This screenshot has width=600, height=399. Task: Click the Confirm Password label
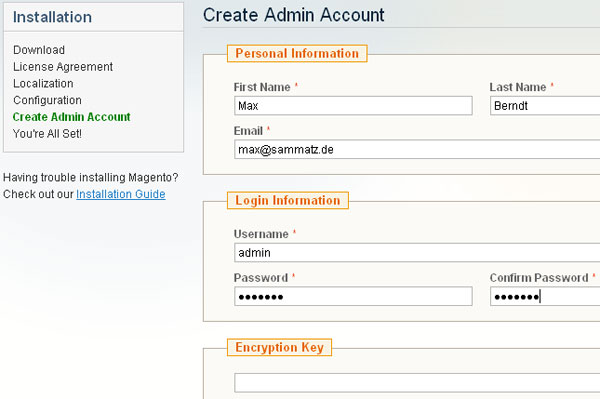[539, 278]
